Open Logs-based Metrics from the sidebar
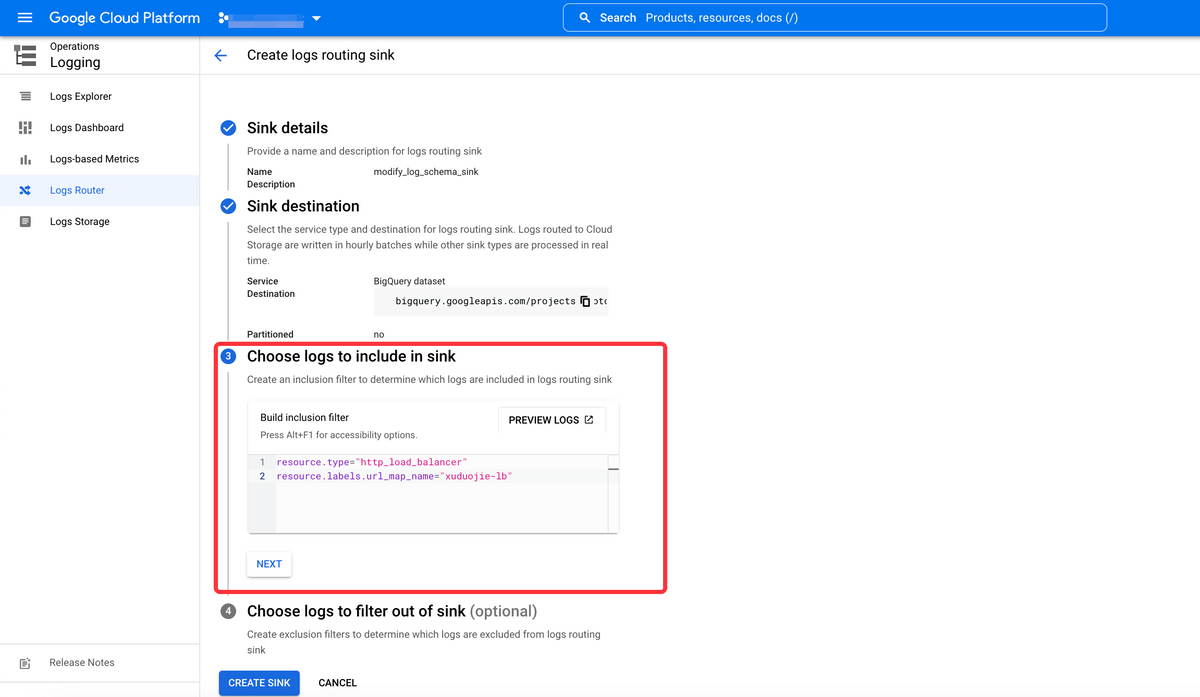 tap(94, 159)
